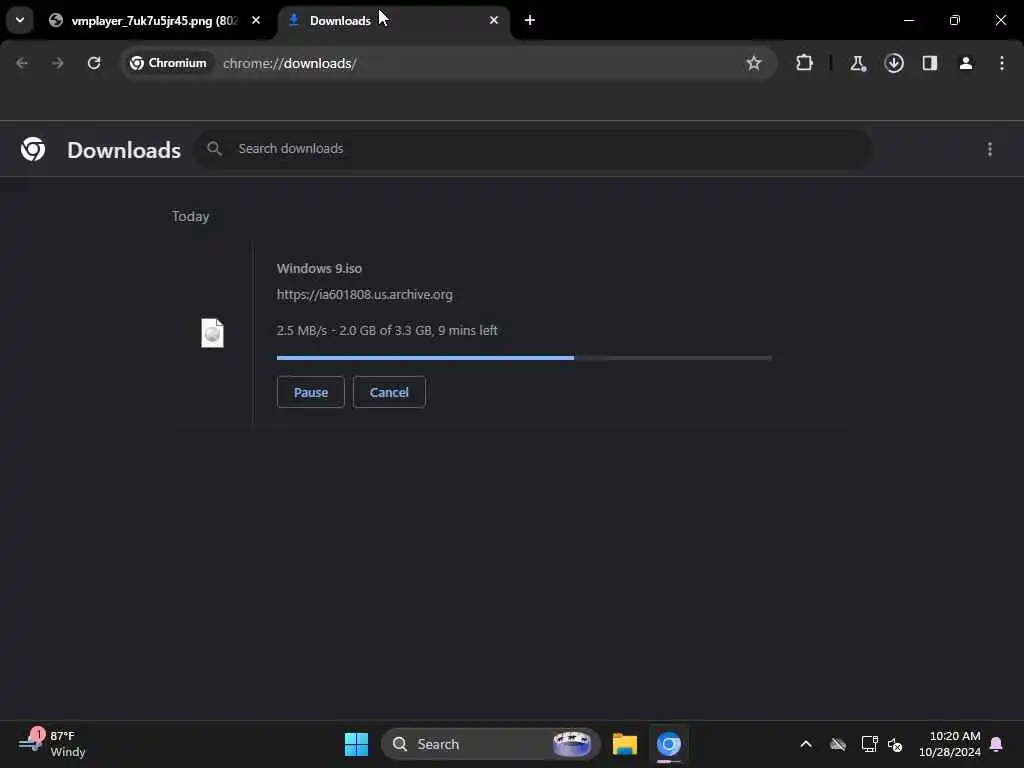This screenshot has width=1024, height=768.
Task: Click the search magnifier icon in downloads
Action: point(214,149)
